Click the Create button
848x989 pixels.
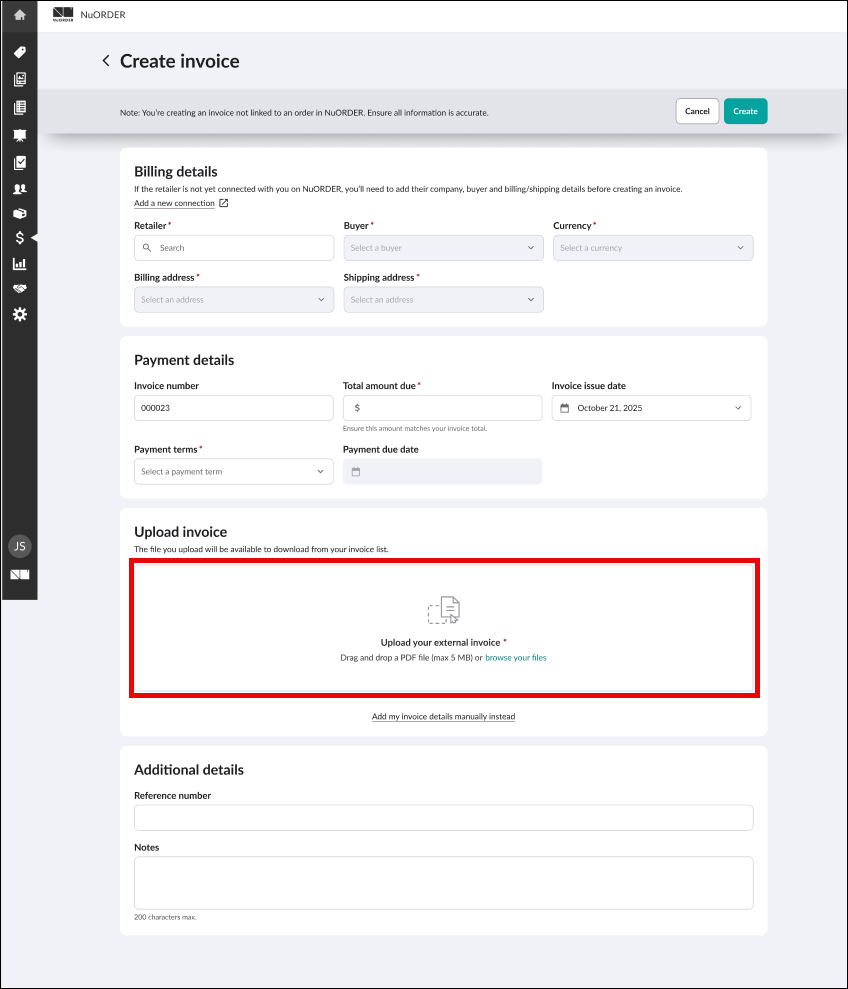coord(745,111)
